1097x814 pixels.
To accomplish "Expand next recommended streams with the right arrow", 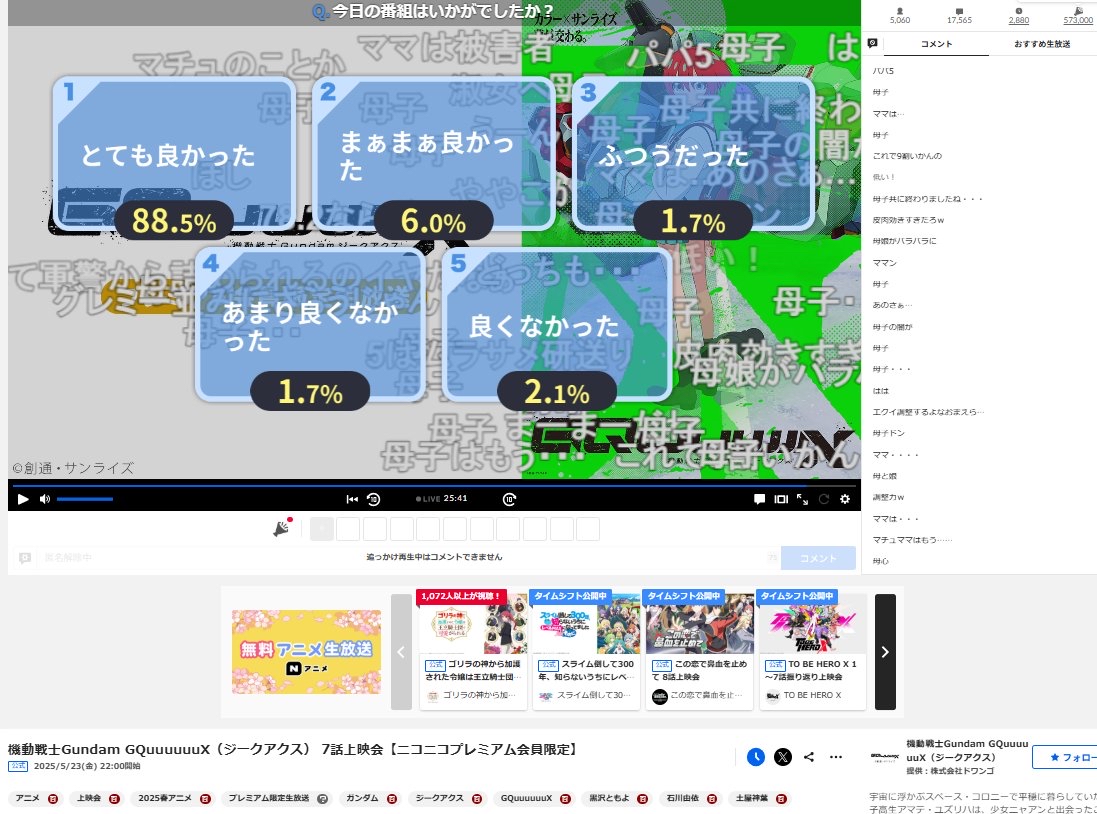I will pyautogui.click(x=884, y=650).
